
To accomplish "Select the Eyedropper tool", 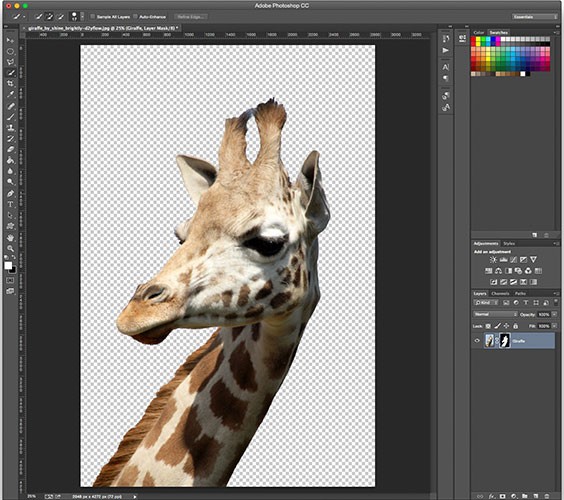I will pos(10,95).
